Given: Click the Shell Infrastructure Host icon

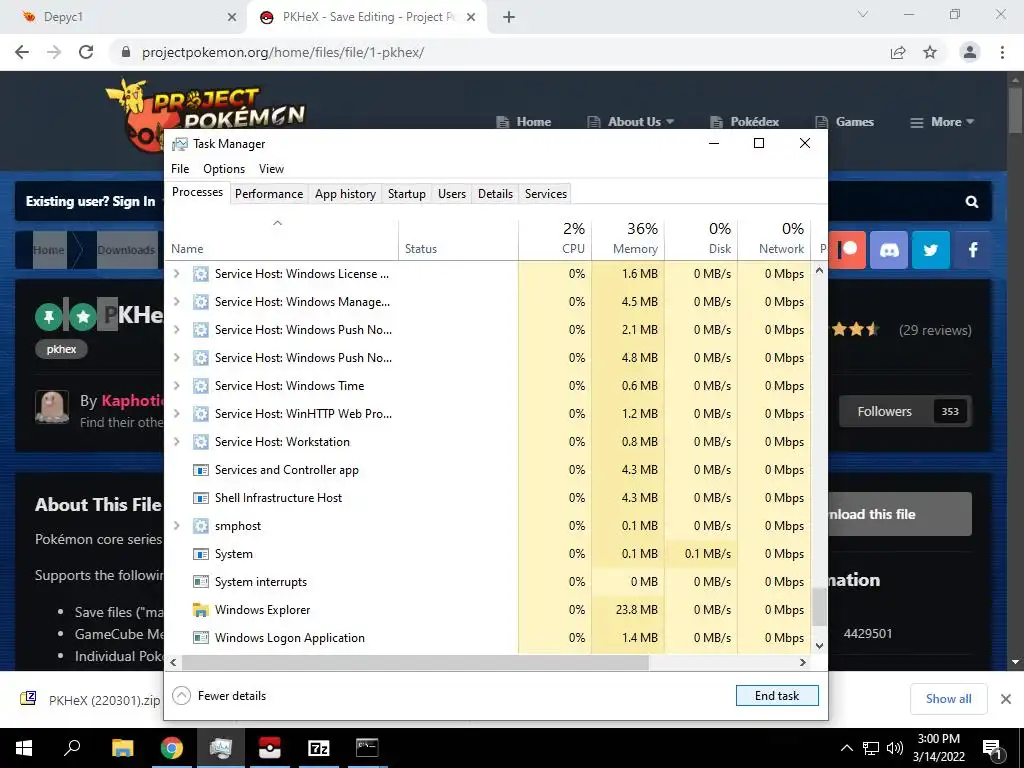Looking at the screenshot, I should pos(200,498).
